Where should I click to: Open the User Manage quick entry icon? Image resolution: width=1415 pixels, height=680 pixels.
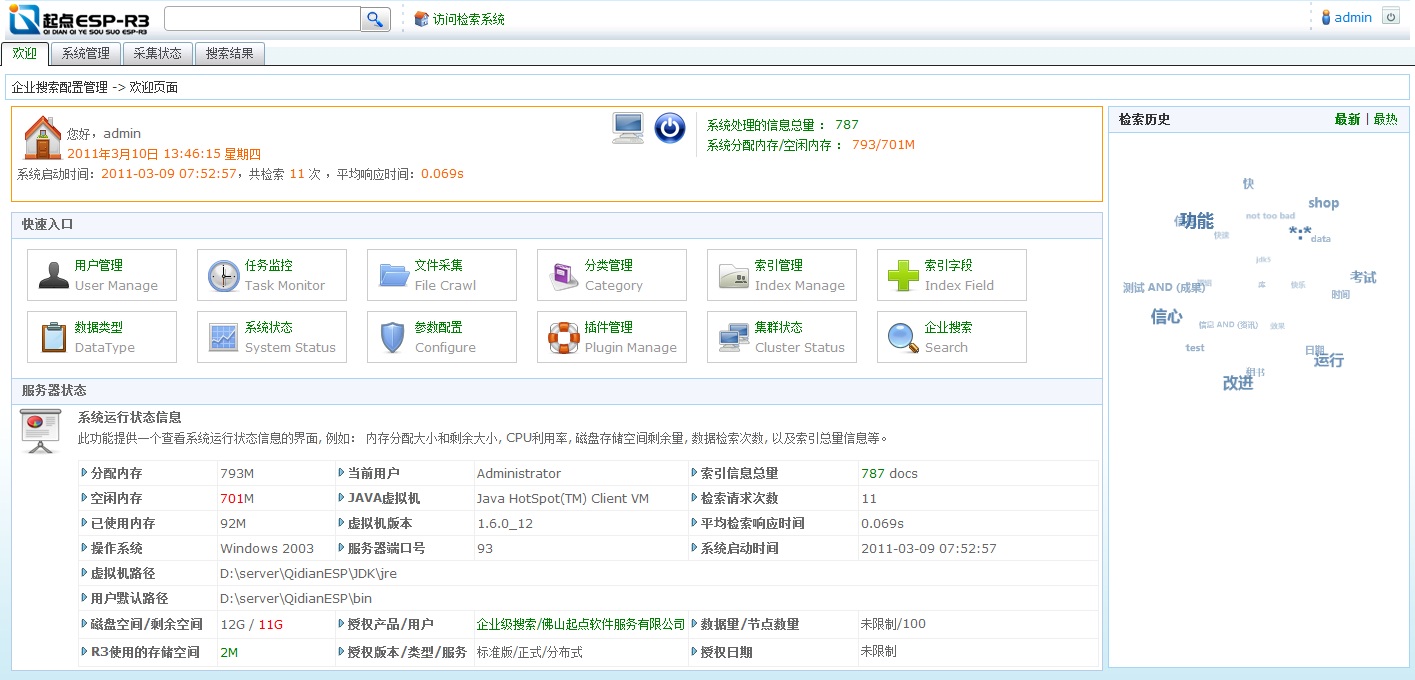point(53,274)
